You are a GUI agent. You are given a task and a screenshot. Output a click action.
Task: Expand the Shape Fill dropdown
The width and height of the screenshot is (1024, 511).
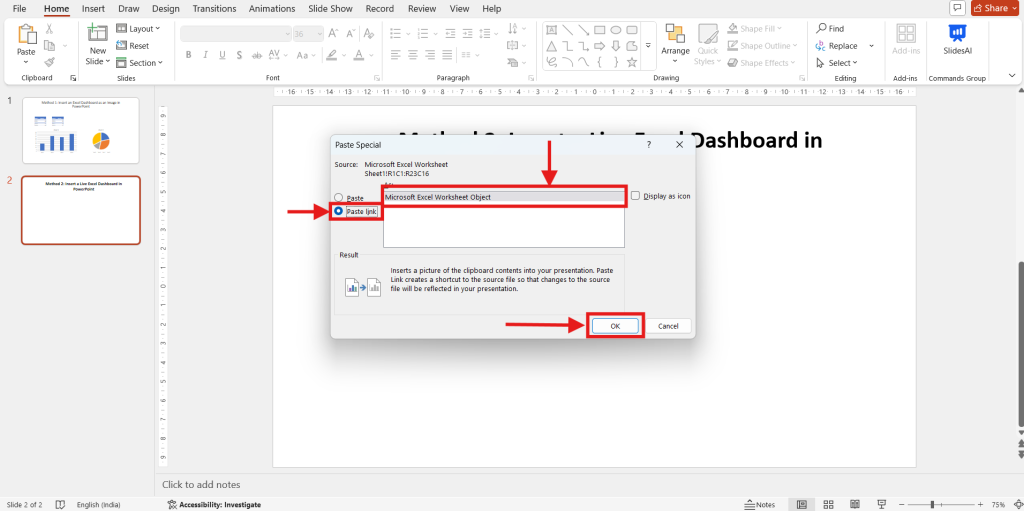click(780, 29)
